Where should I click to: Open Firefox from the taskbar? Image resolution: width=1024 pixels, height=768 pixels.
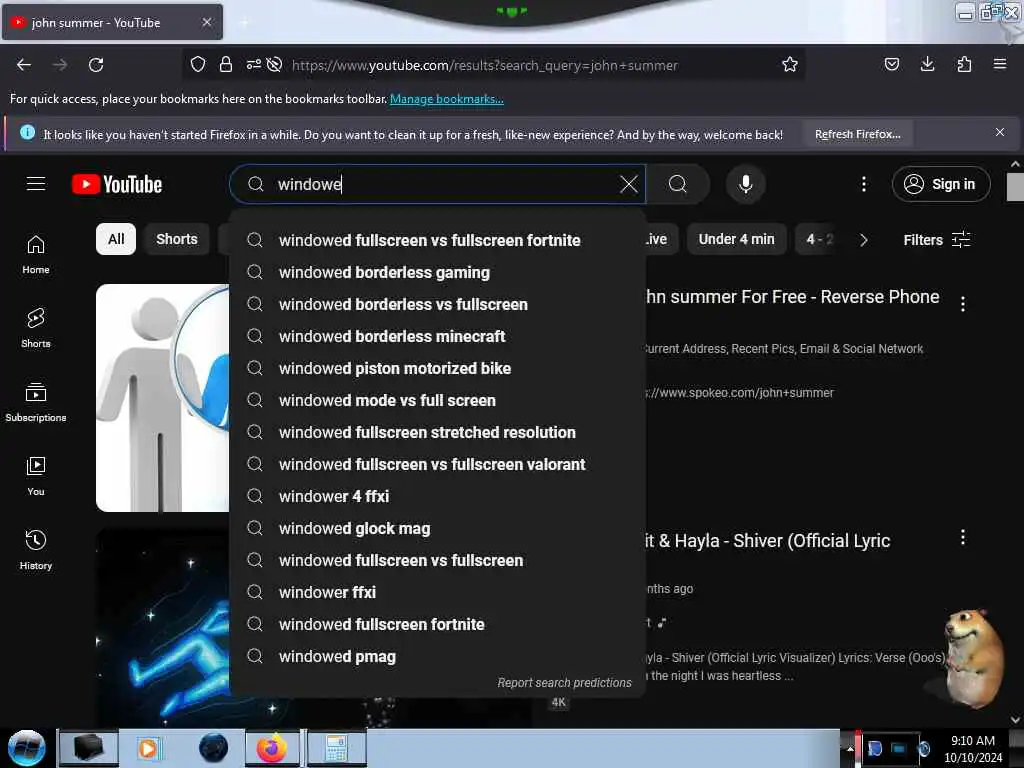(272, 748)
